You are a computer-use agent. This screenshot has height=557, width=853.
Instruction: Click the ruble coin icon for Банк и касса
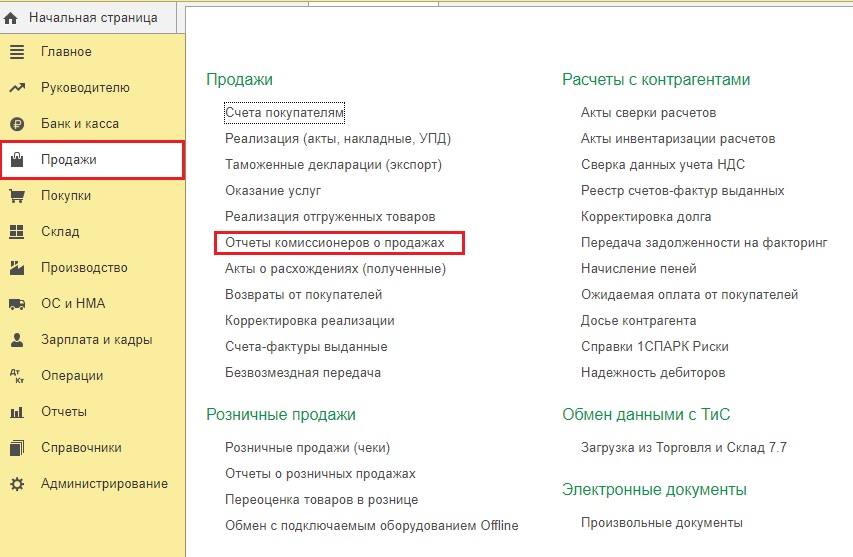point(17,124)
